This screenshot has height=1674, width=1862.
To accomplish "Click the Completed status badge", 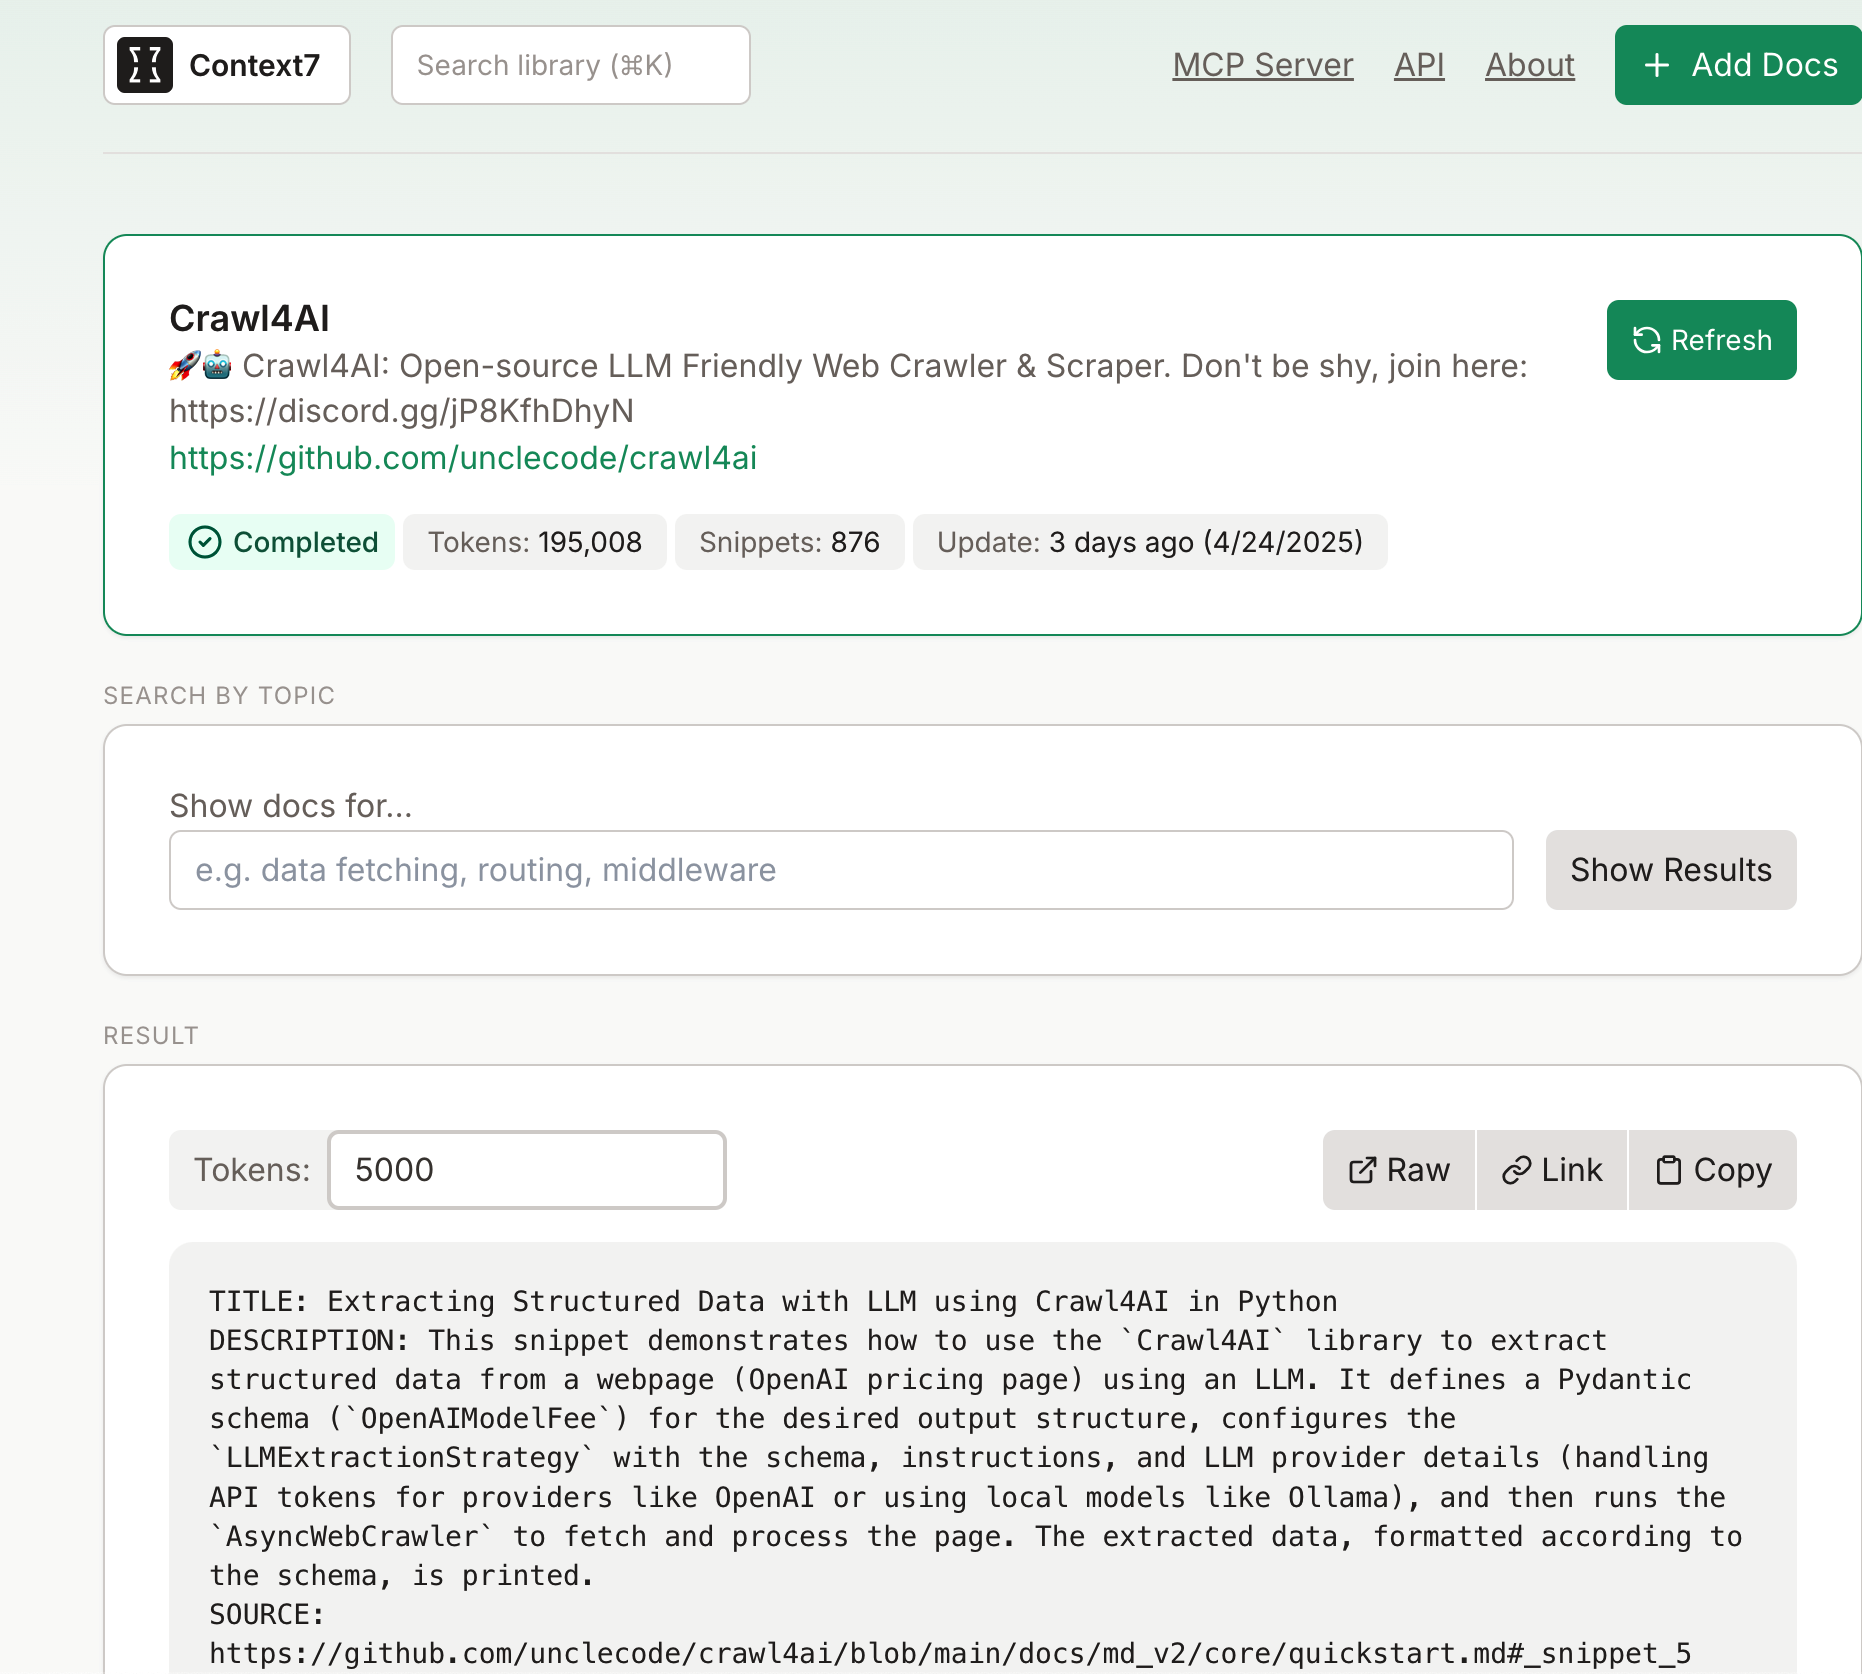I will (282, 542).
